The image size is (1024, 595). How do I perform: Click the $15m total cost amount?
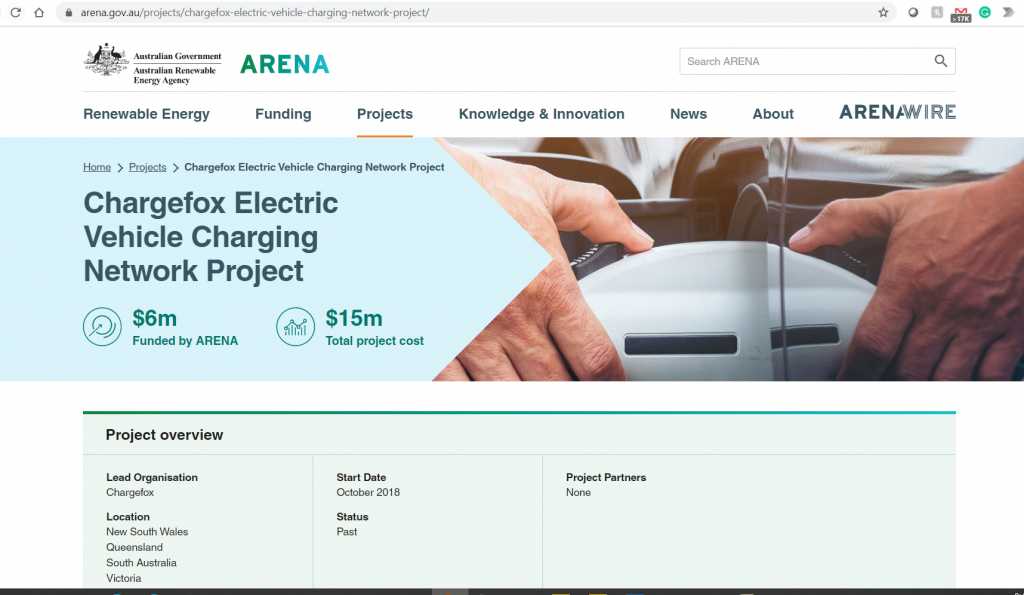[x=354, y=318]
